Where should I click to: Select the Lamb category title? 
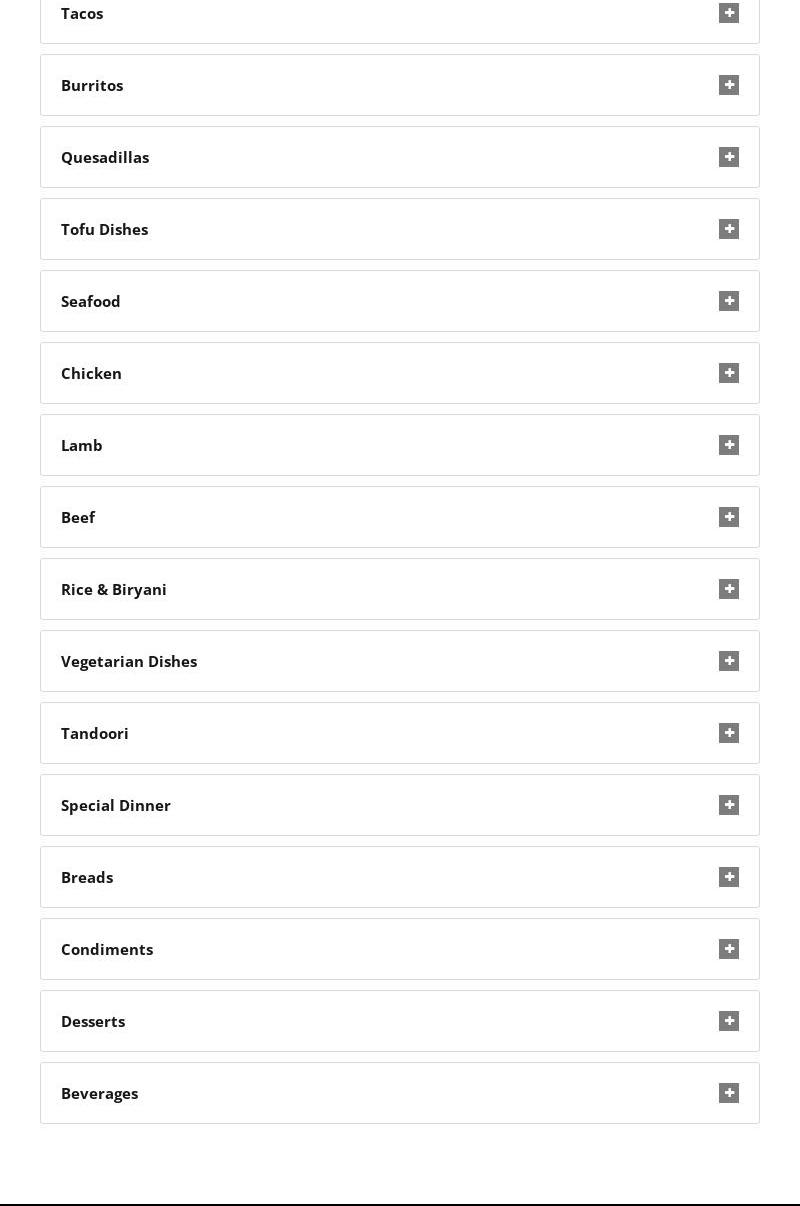(82, 445)
